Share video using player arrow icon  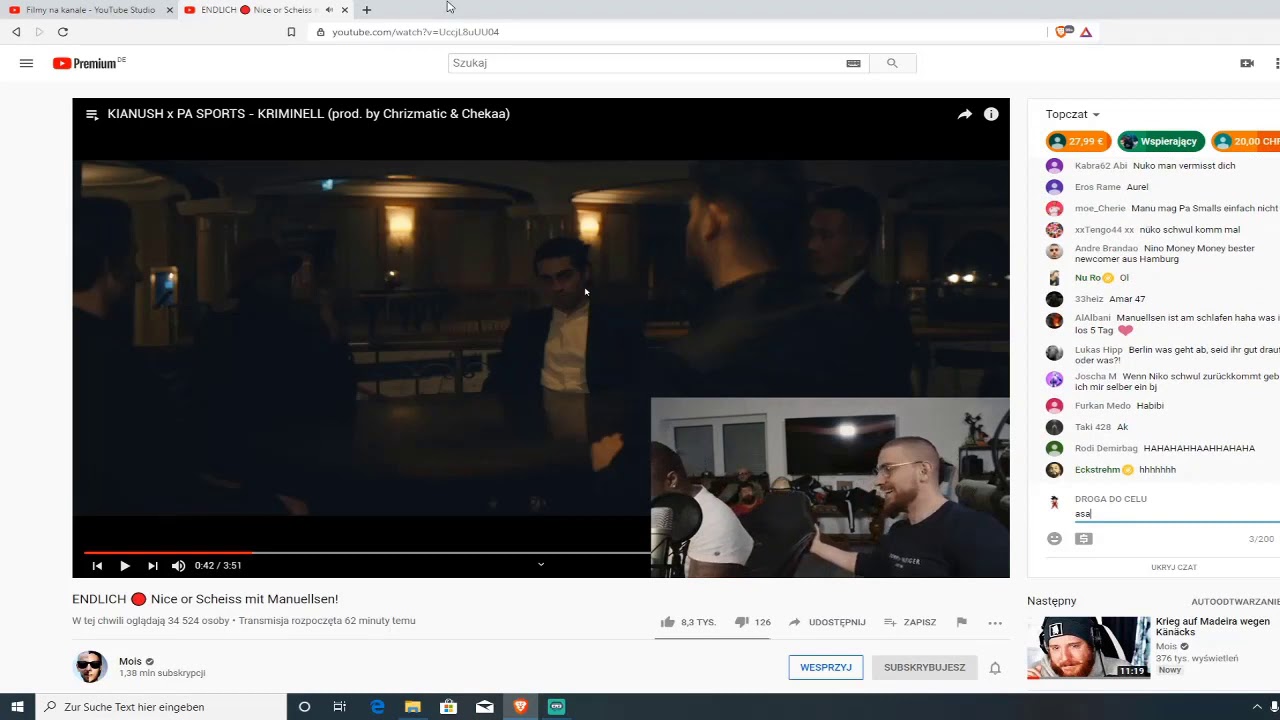coord(964,114)
